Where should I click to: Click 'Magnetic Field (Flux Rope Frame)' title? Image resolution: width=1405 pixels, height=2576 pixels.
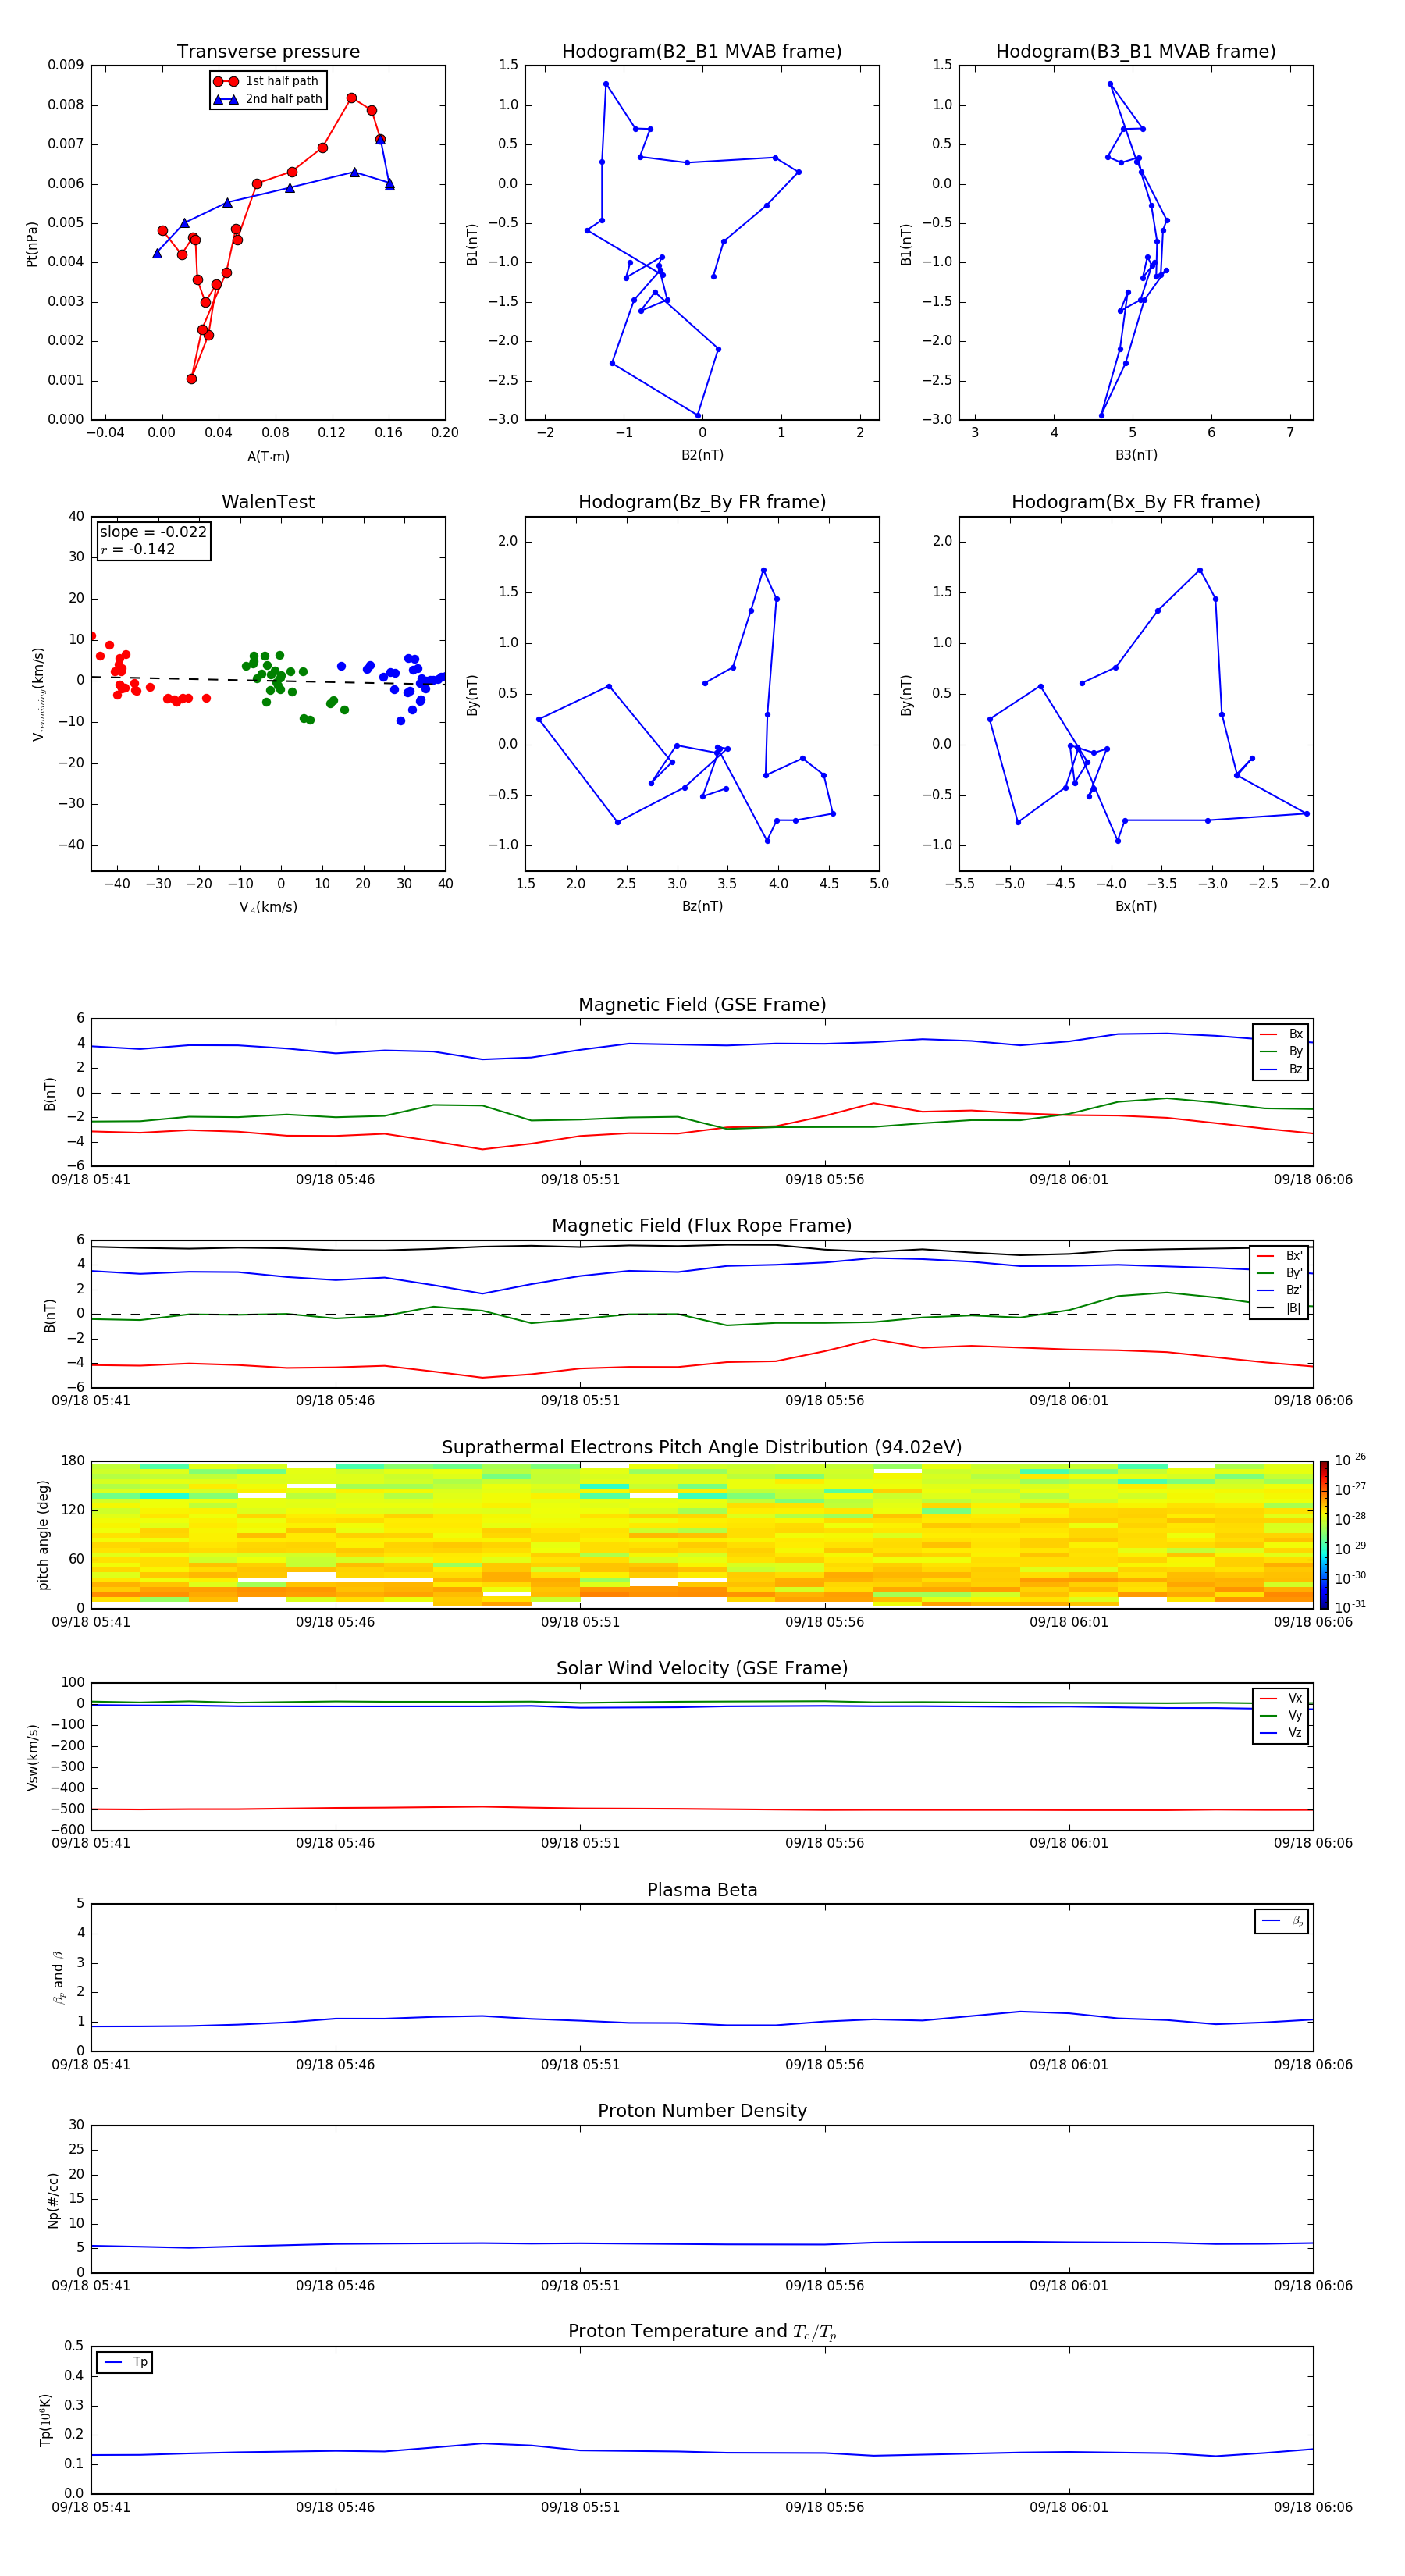702,1225
